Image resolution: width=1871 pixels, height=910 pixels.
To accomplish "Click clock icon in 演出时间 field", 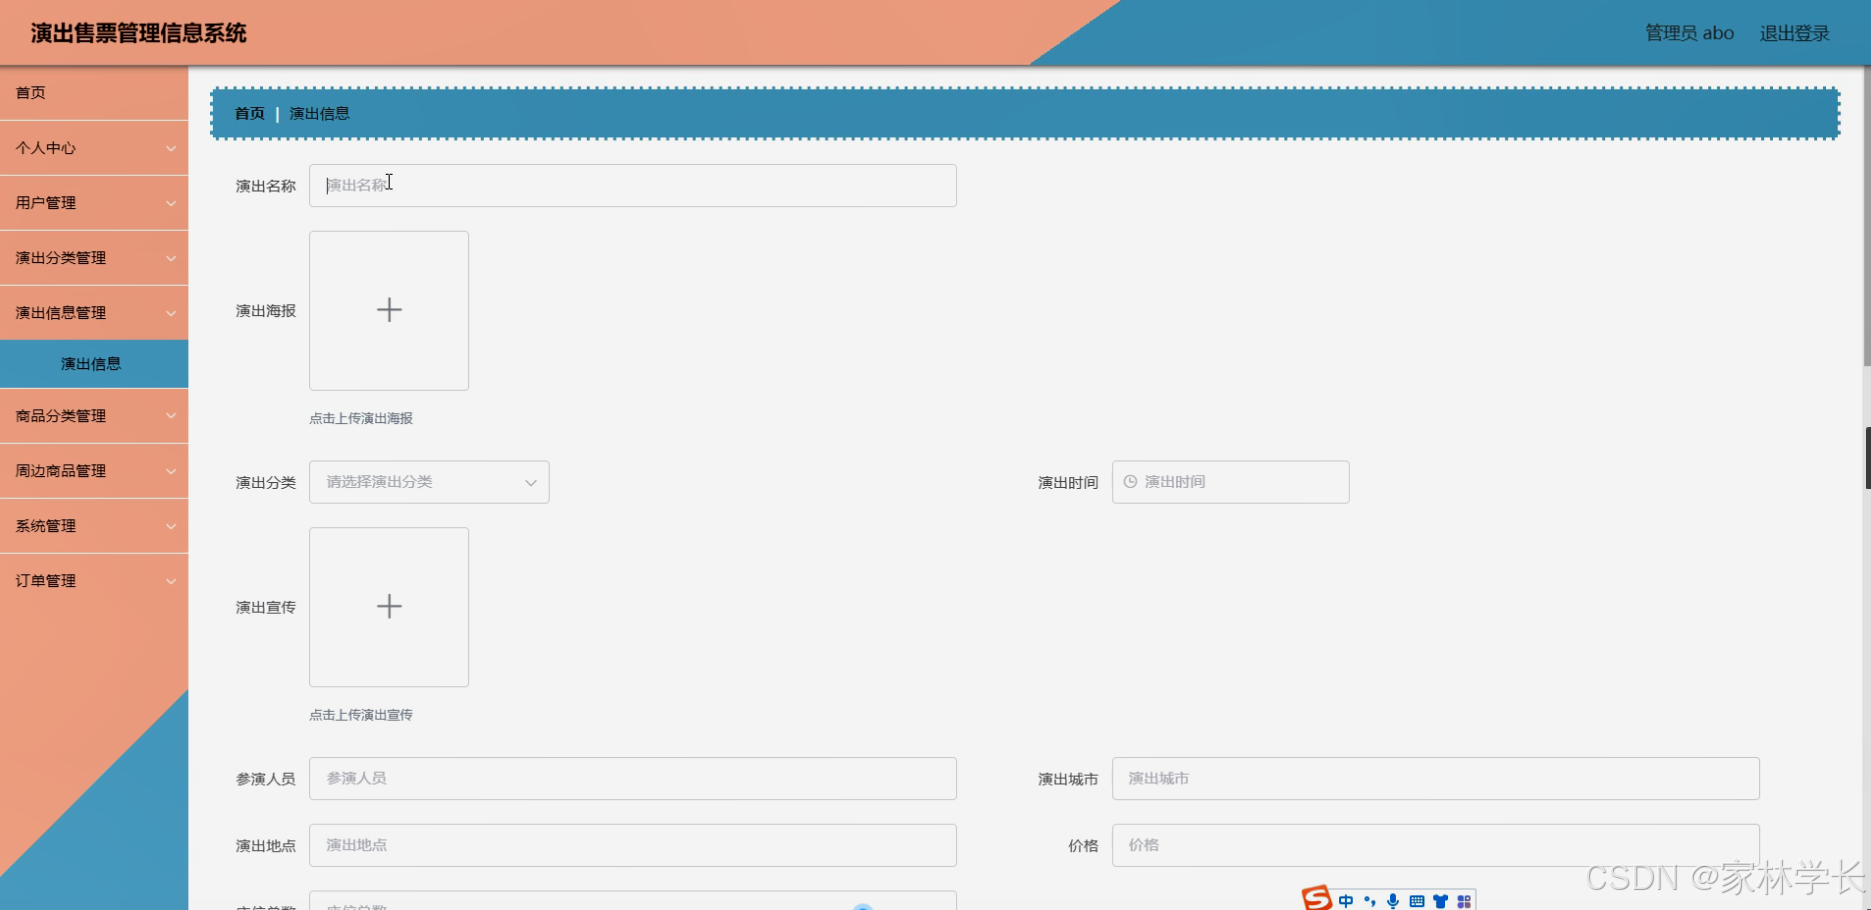I will click(1130, 482).
